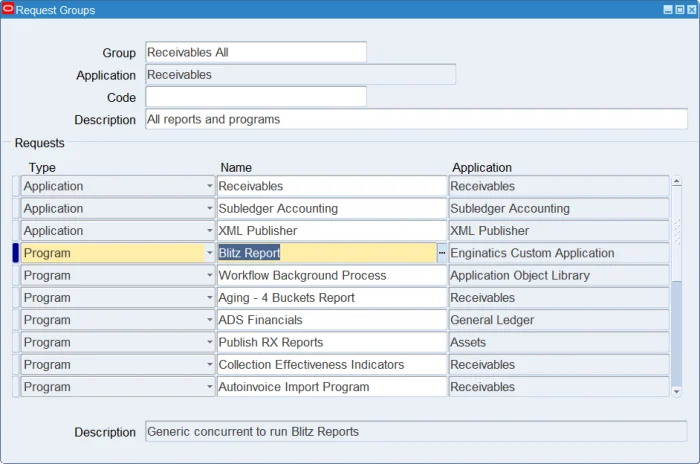Close the Request Groups window
Image resolution: width=700 pixels, height=464 pixels.
(691, 10)
